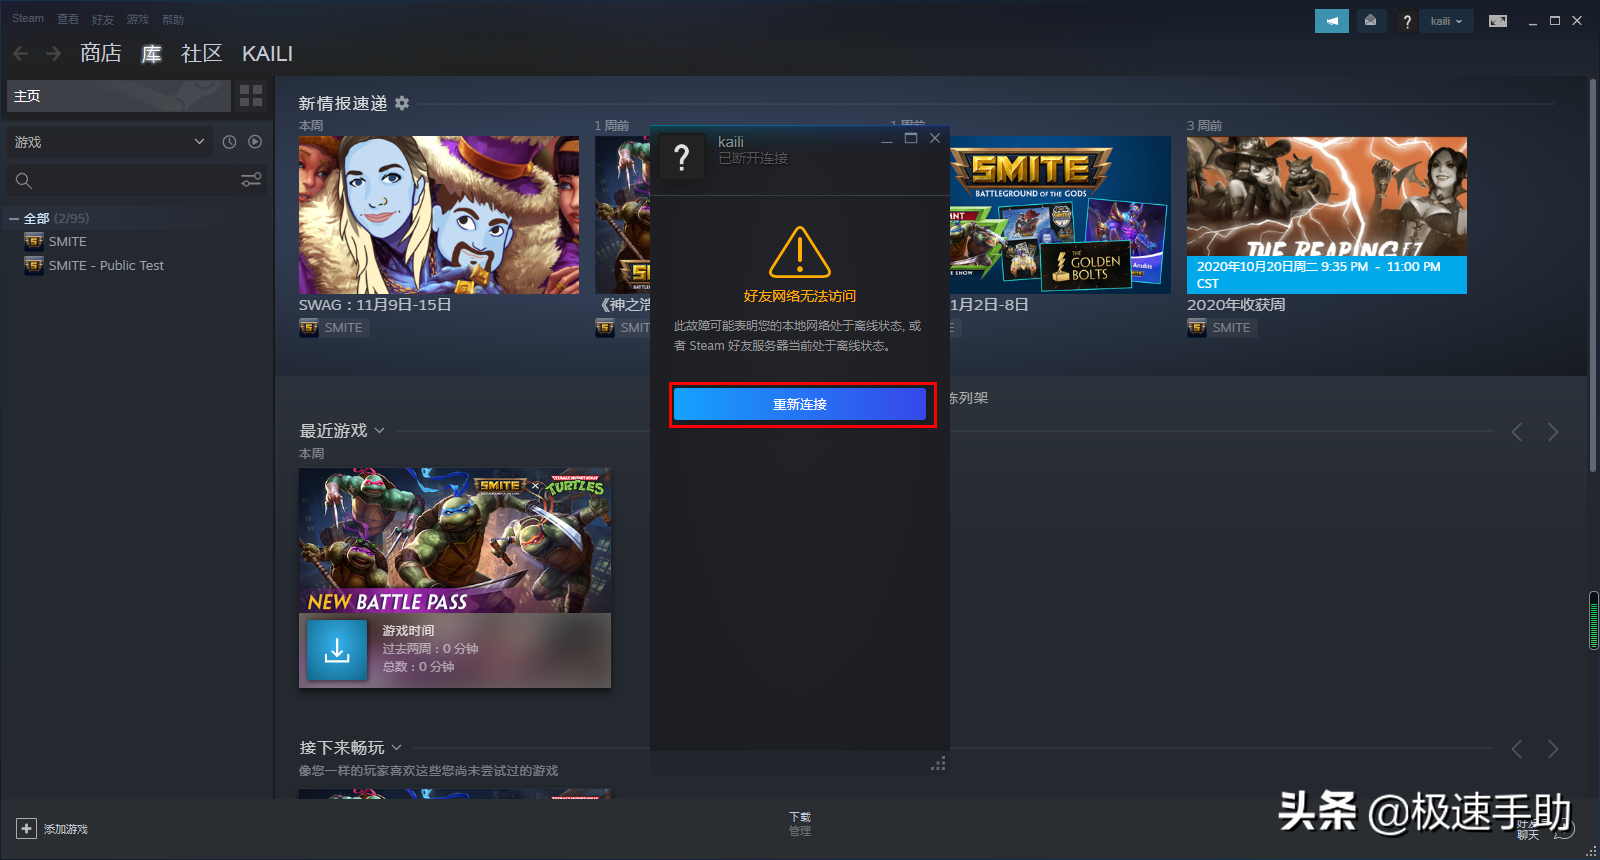Viewport: 1600px width, 860px height.
Task: Switch to the 库 library tab
Action: (151, 53)
